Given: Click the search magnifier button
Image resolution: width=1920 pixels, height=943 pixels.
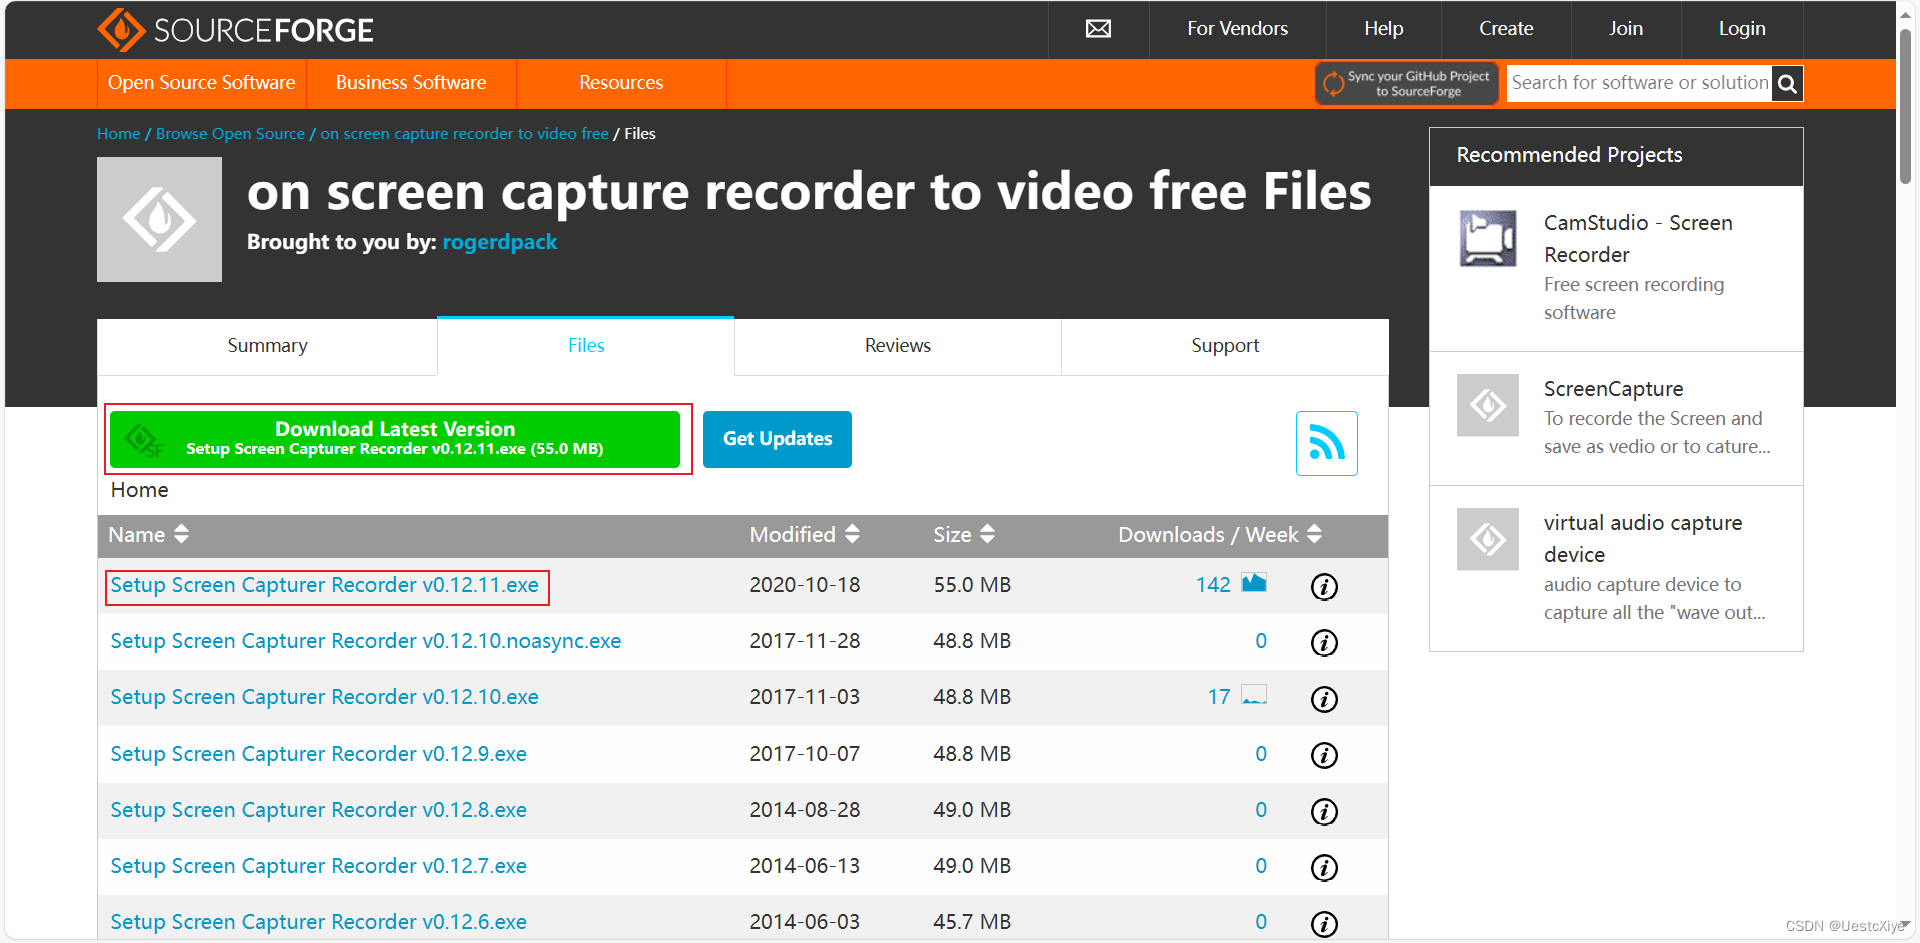Looking at the screenshot, I should pyautogui.click(x=1787, y=84).
